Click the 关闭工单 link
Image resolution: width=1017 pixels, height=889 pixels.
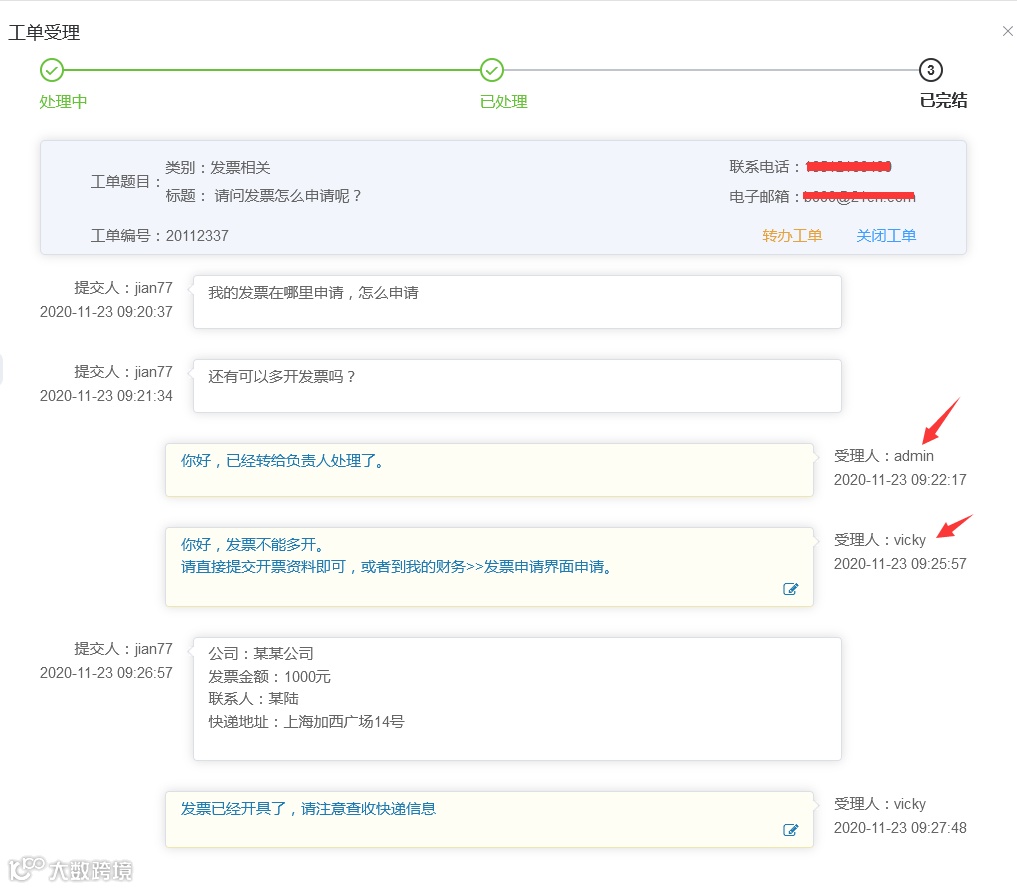click(x=886, y=235)
